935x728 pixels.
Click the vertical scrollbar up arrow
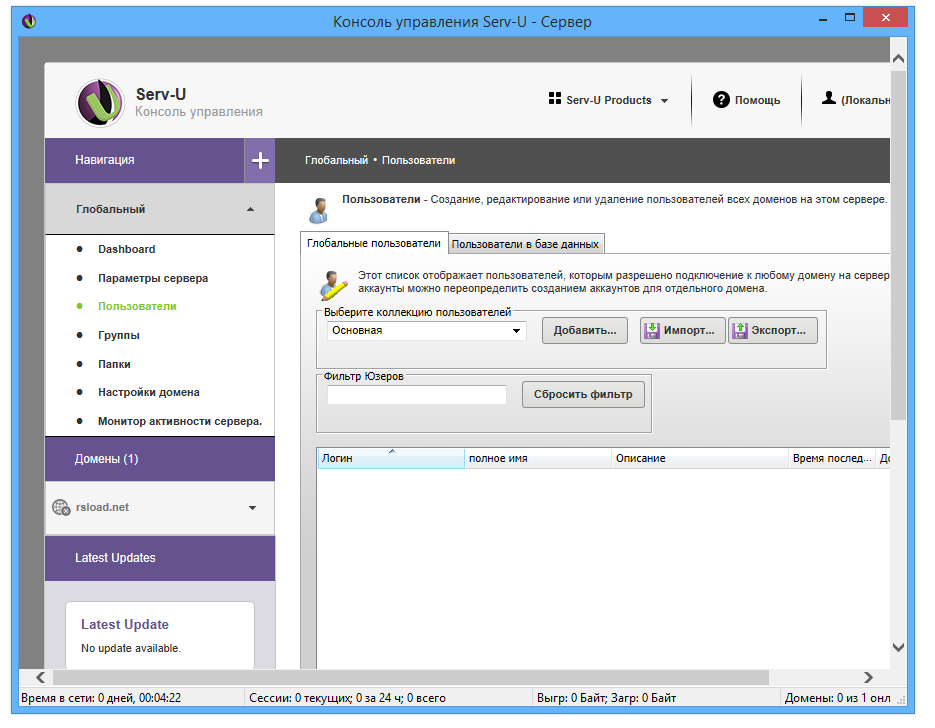click(x=899, y=58)
